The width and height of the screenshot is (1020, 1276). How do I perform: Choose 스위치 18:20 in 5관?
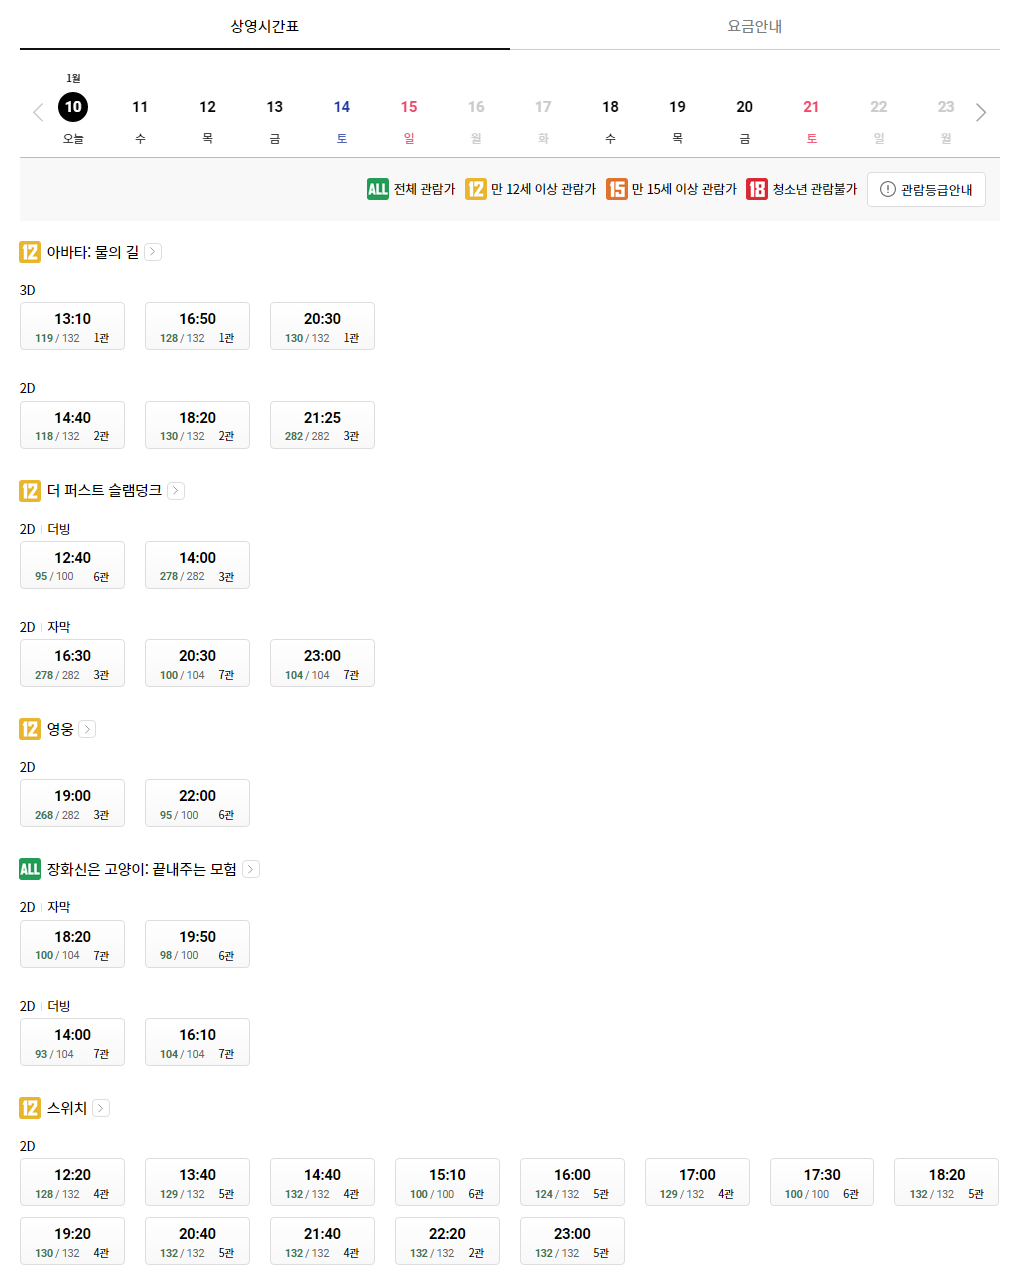tap(946, 1182)
